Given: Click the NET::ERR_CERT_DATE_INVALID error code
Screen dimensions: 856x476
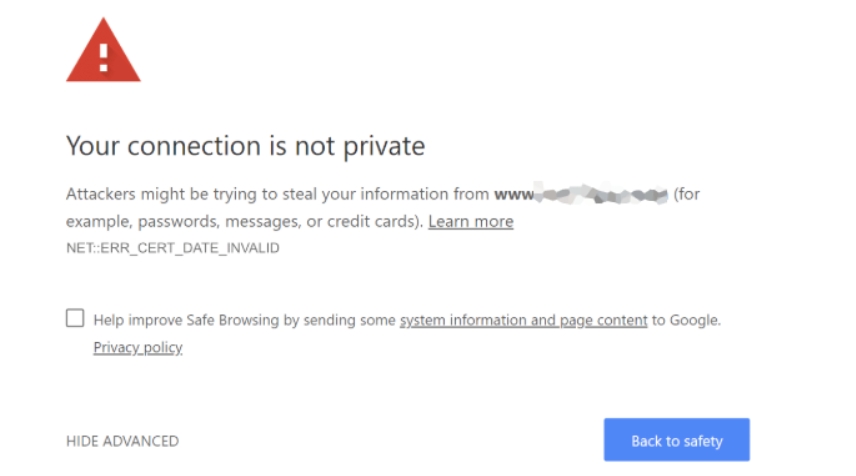Looking at the screenshot, I should (x=172, y=248).
